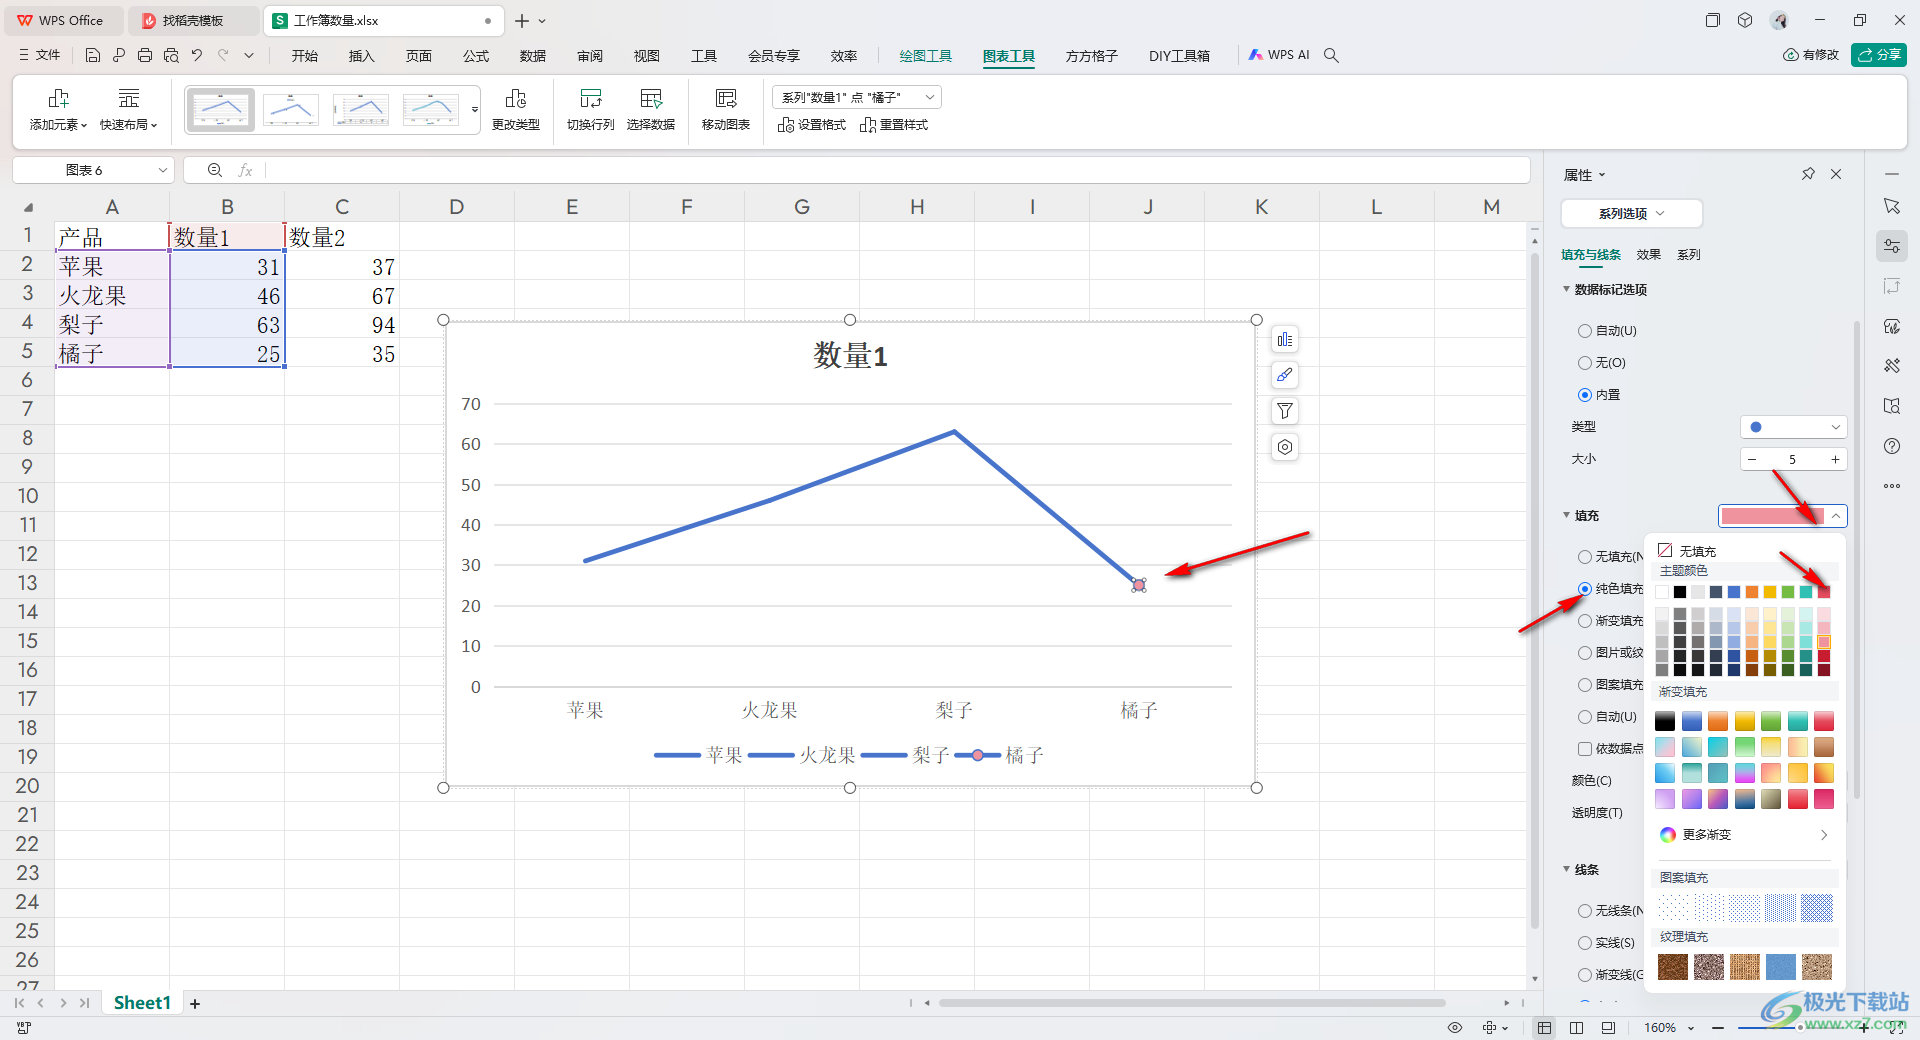
Task: Open Drawing Tools (绘图工具) tab
Action: (926, 56)
